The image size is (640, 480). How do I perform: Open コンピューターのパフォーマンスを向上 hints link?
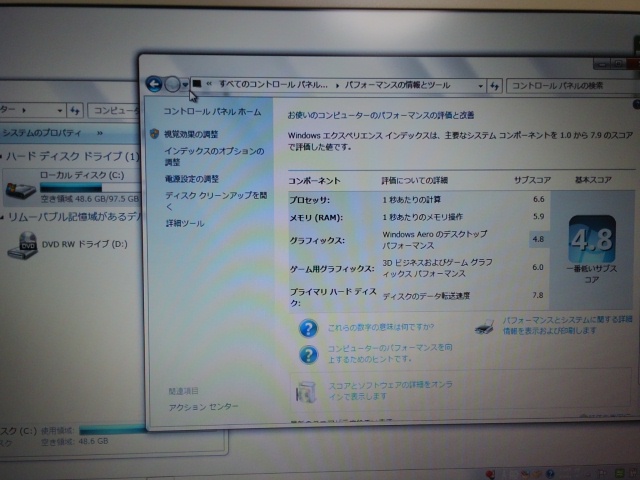(390, 353)
